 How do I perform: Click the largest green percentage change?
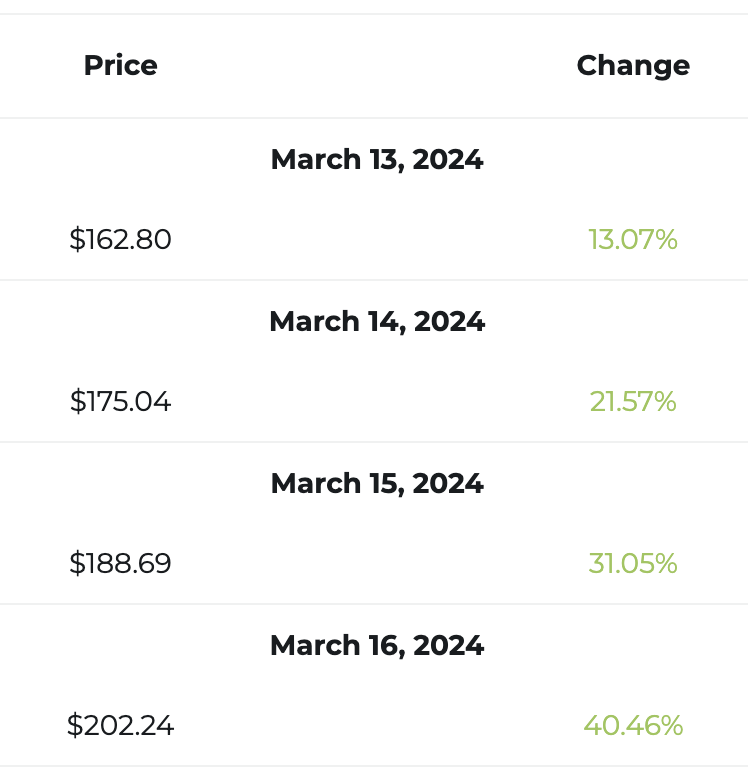point(633,726)
